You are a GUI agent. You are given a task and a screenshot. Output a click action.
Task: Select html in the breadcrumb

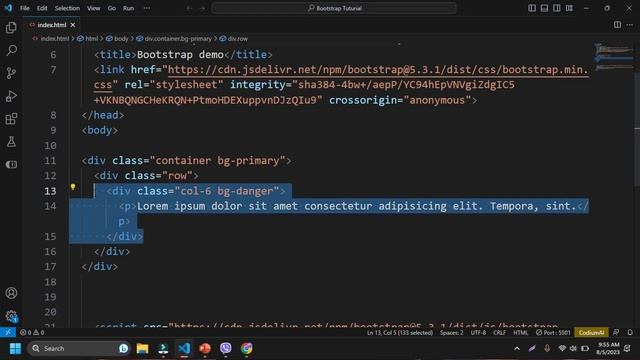tap(91, 39)
